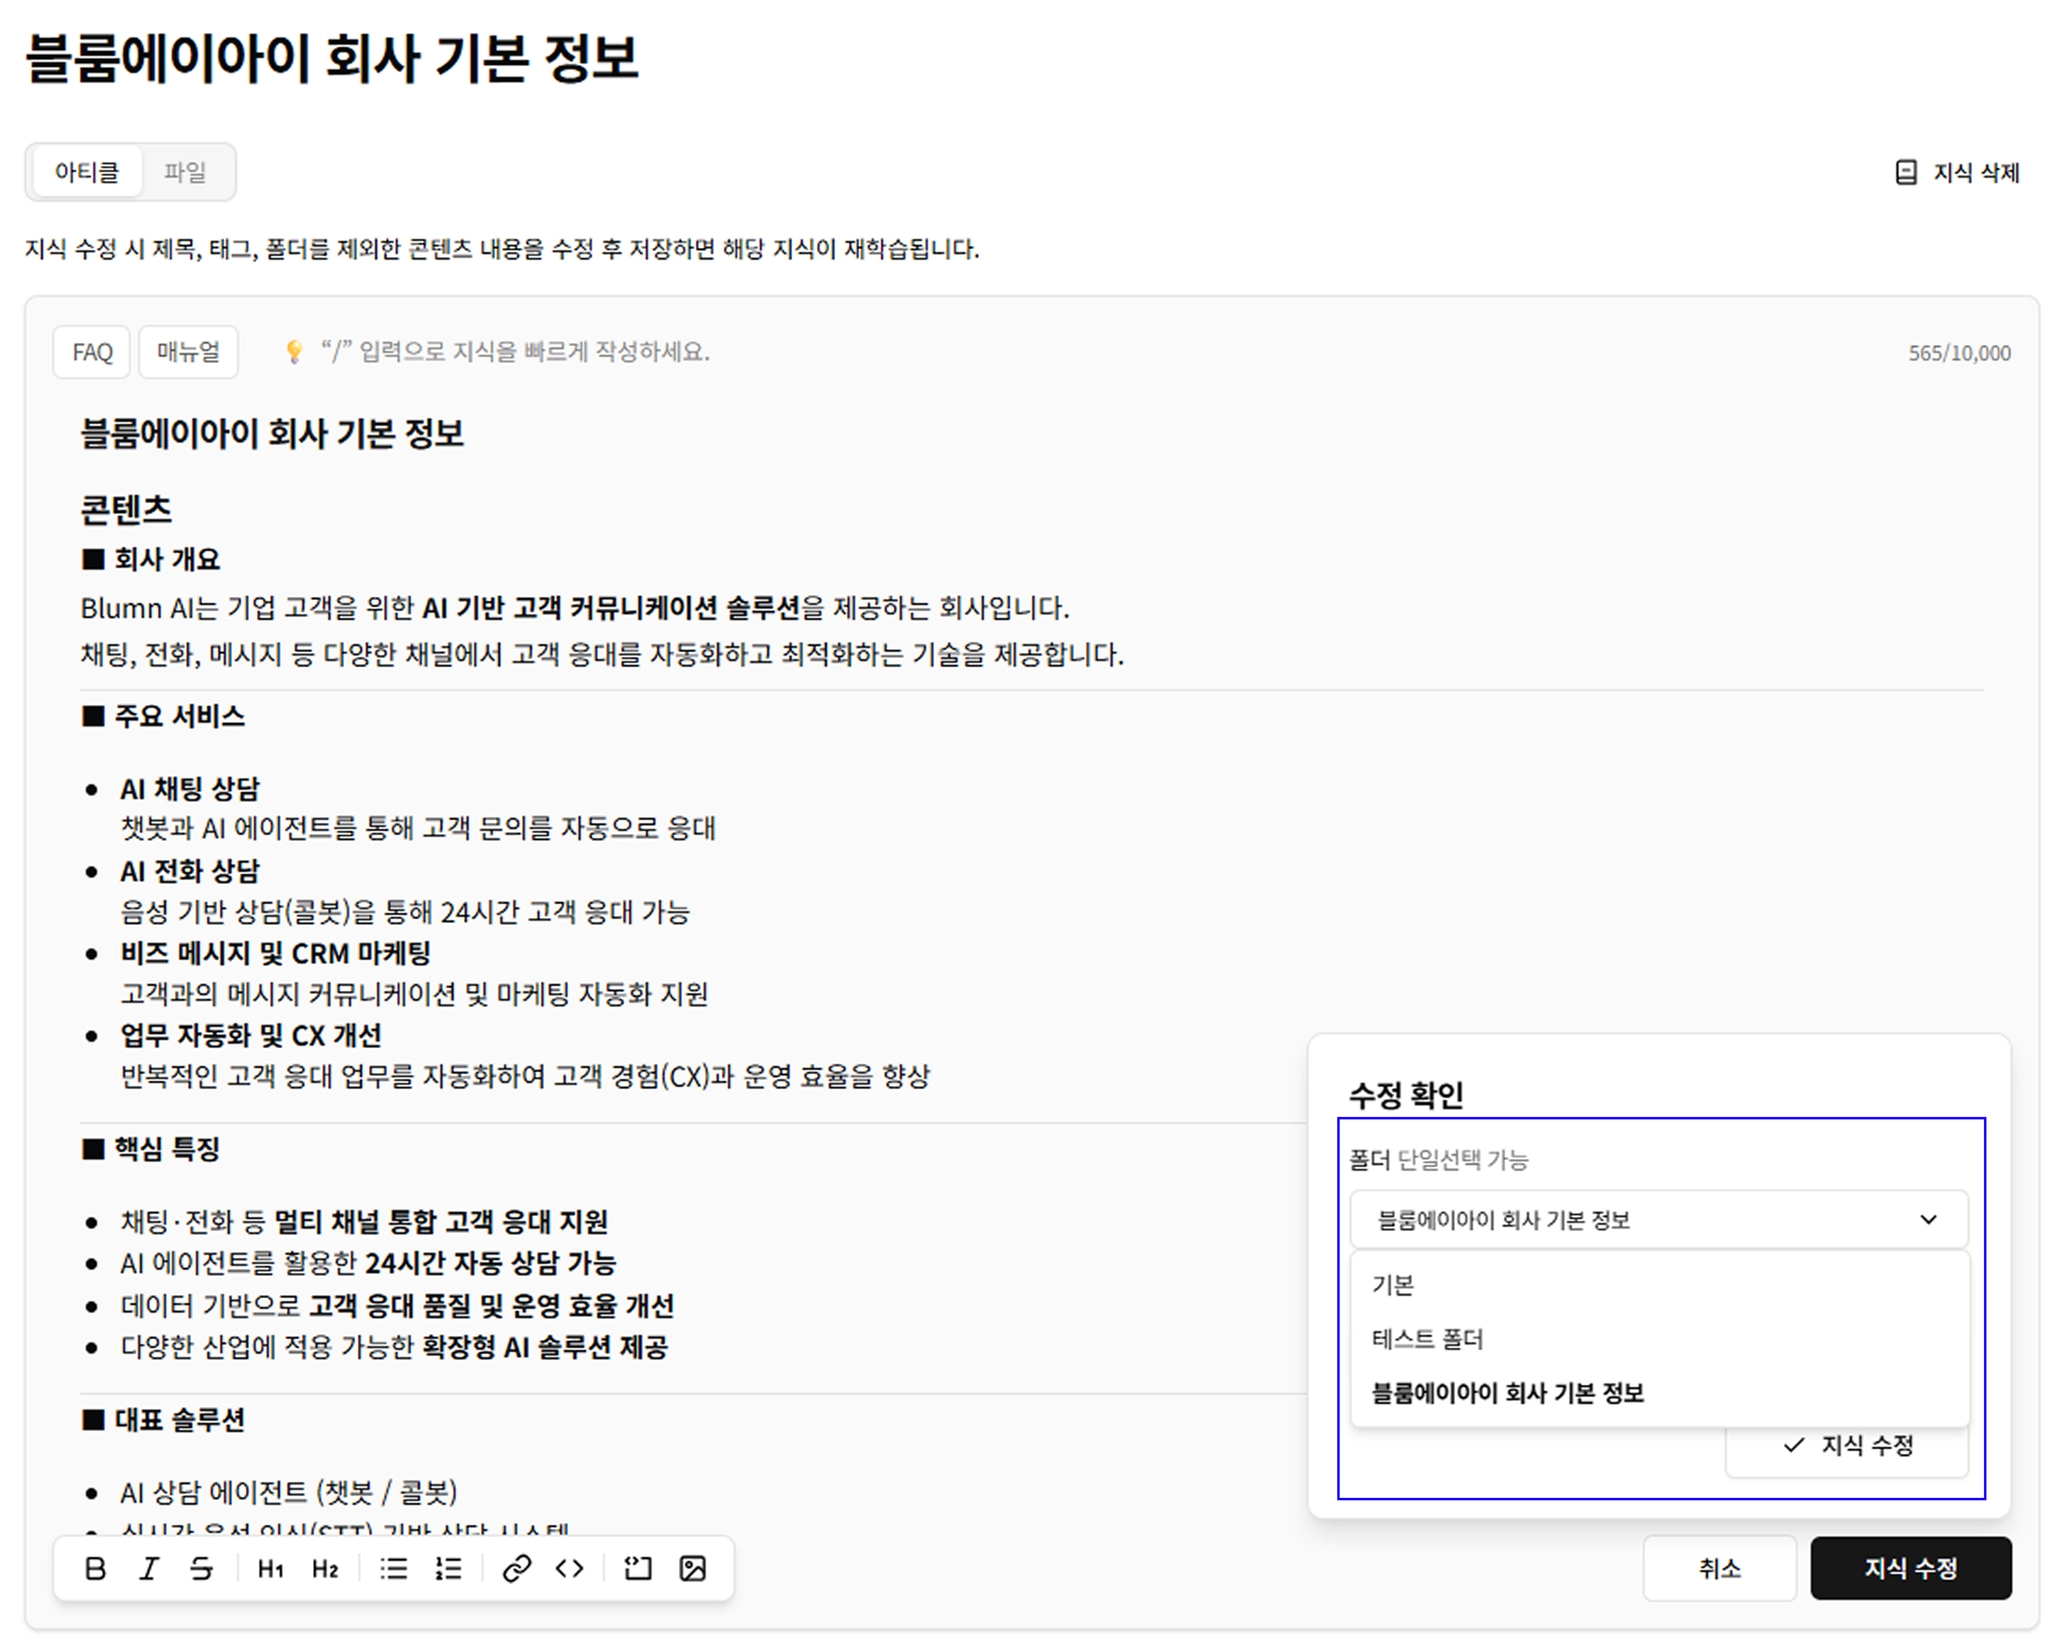Insert a hyperlink using the link icon

coord(516,1568)
